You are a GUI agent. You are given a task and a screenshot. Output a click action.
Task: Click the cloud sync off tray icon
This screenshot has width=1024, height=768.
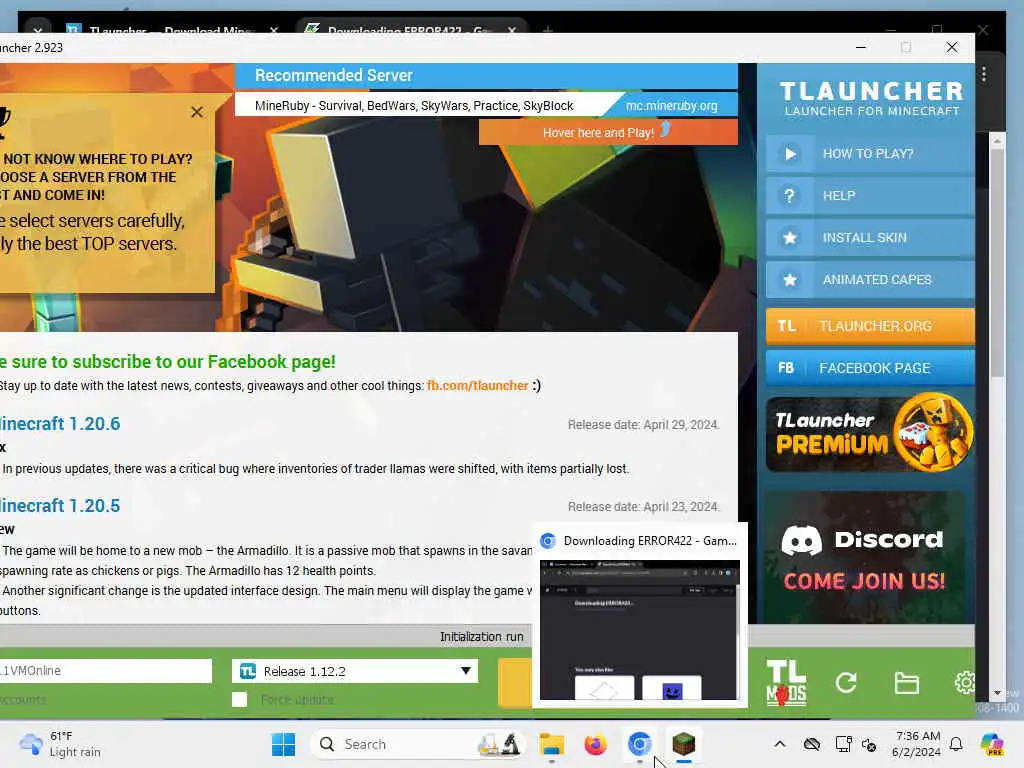(812, 744)
